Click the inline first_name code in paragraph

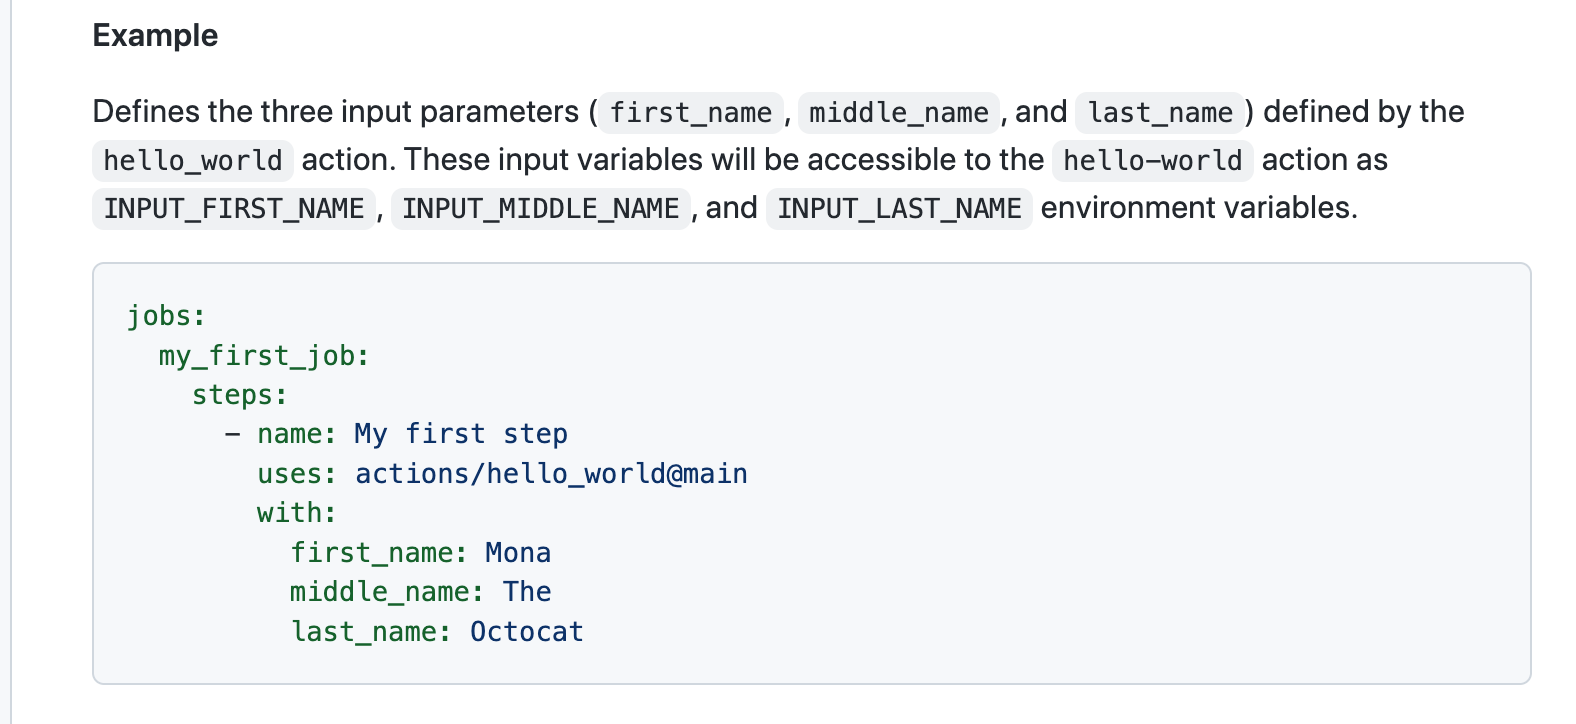(x=691, y=112)
